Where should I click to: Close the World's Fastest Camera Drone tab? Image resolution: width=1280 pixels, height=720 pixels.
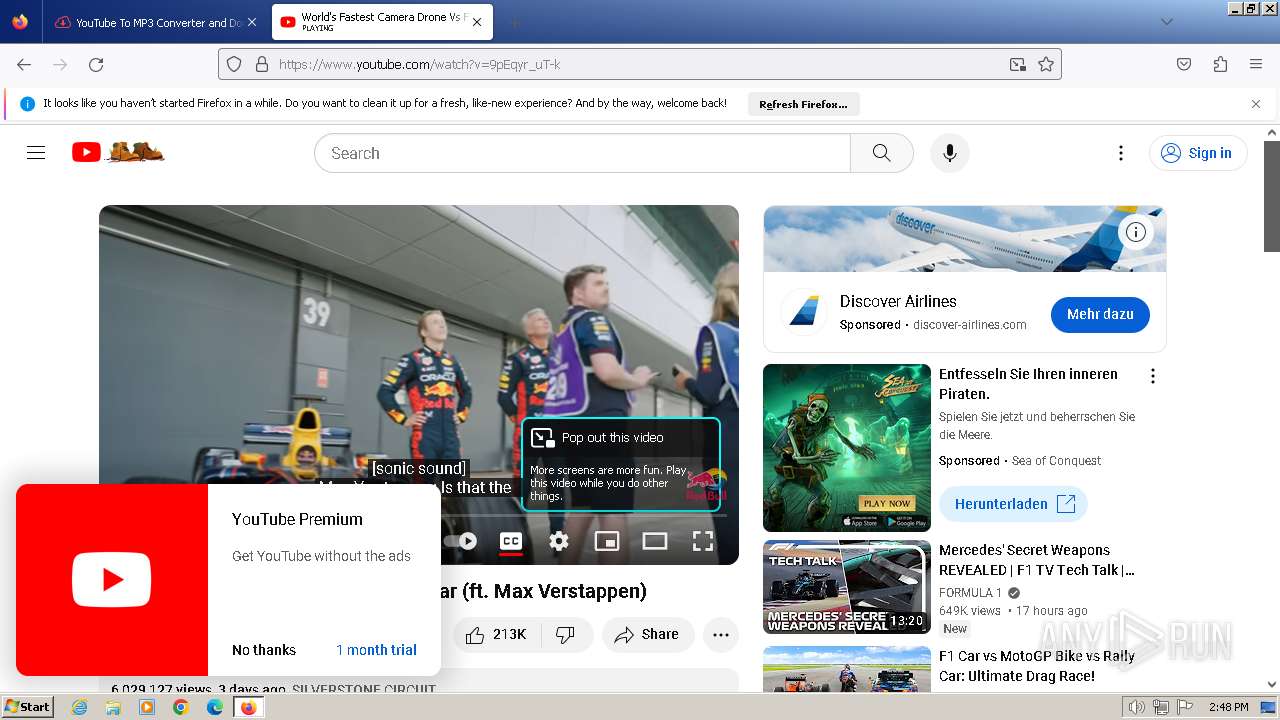click(x=477, y=22)
